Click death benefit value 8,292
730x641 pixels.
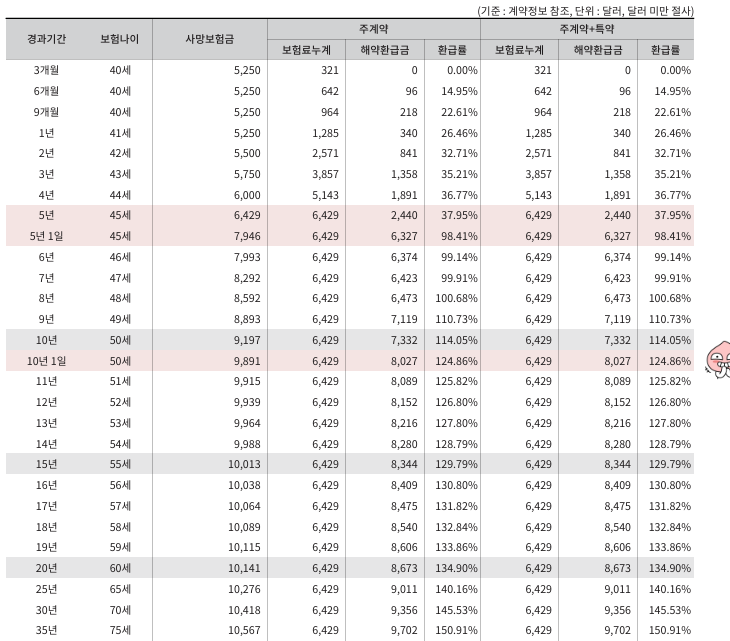coord(247,278)
